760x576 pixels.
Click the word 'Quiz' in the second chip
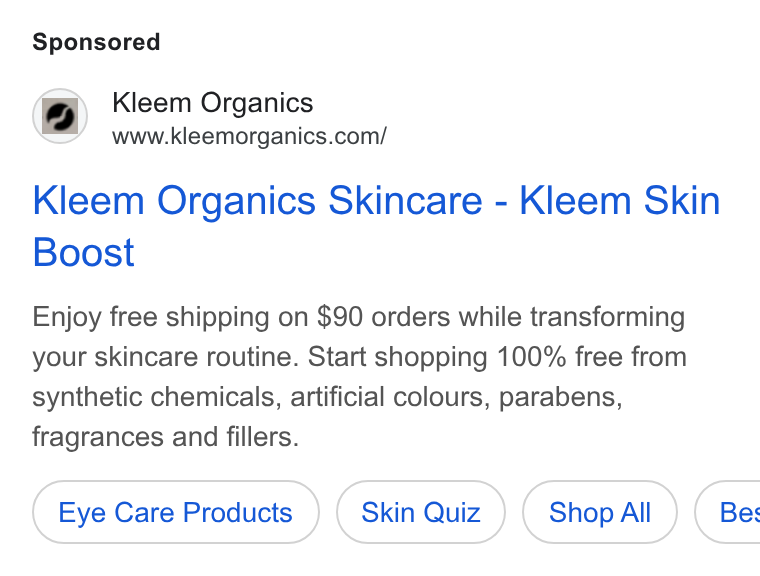454,513
